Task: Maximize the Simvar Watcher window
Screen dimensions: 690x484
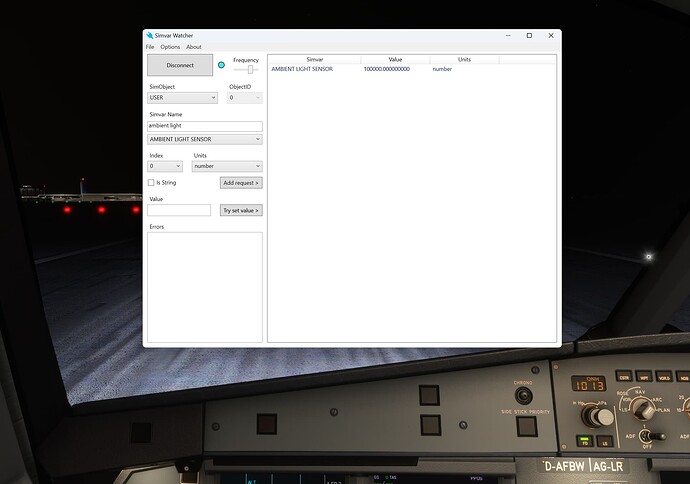Action: pyautogui.click(x=529, y=36)
